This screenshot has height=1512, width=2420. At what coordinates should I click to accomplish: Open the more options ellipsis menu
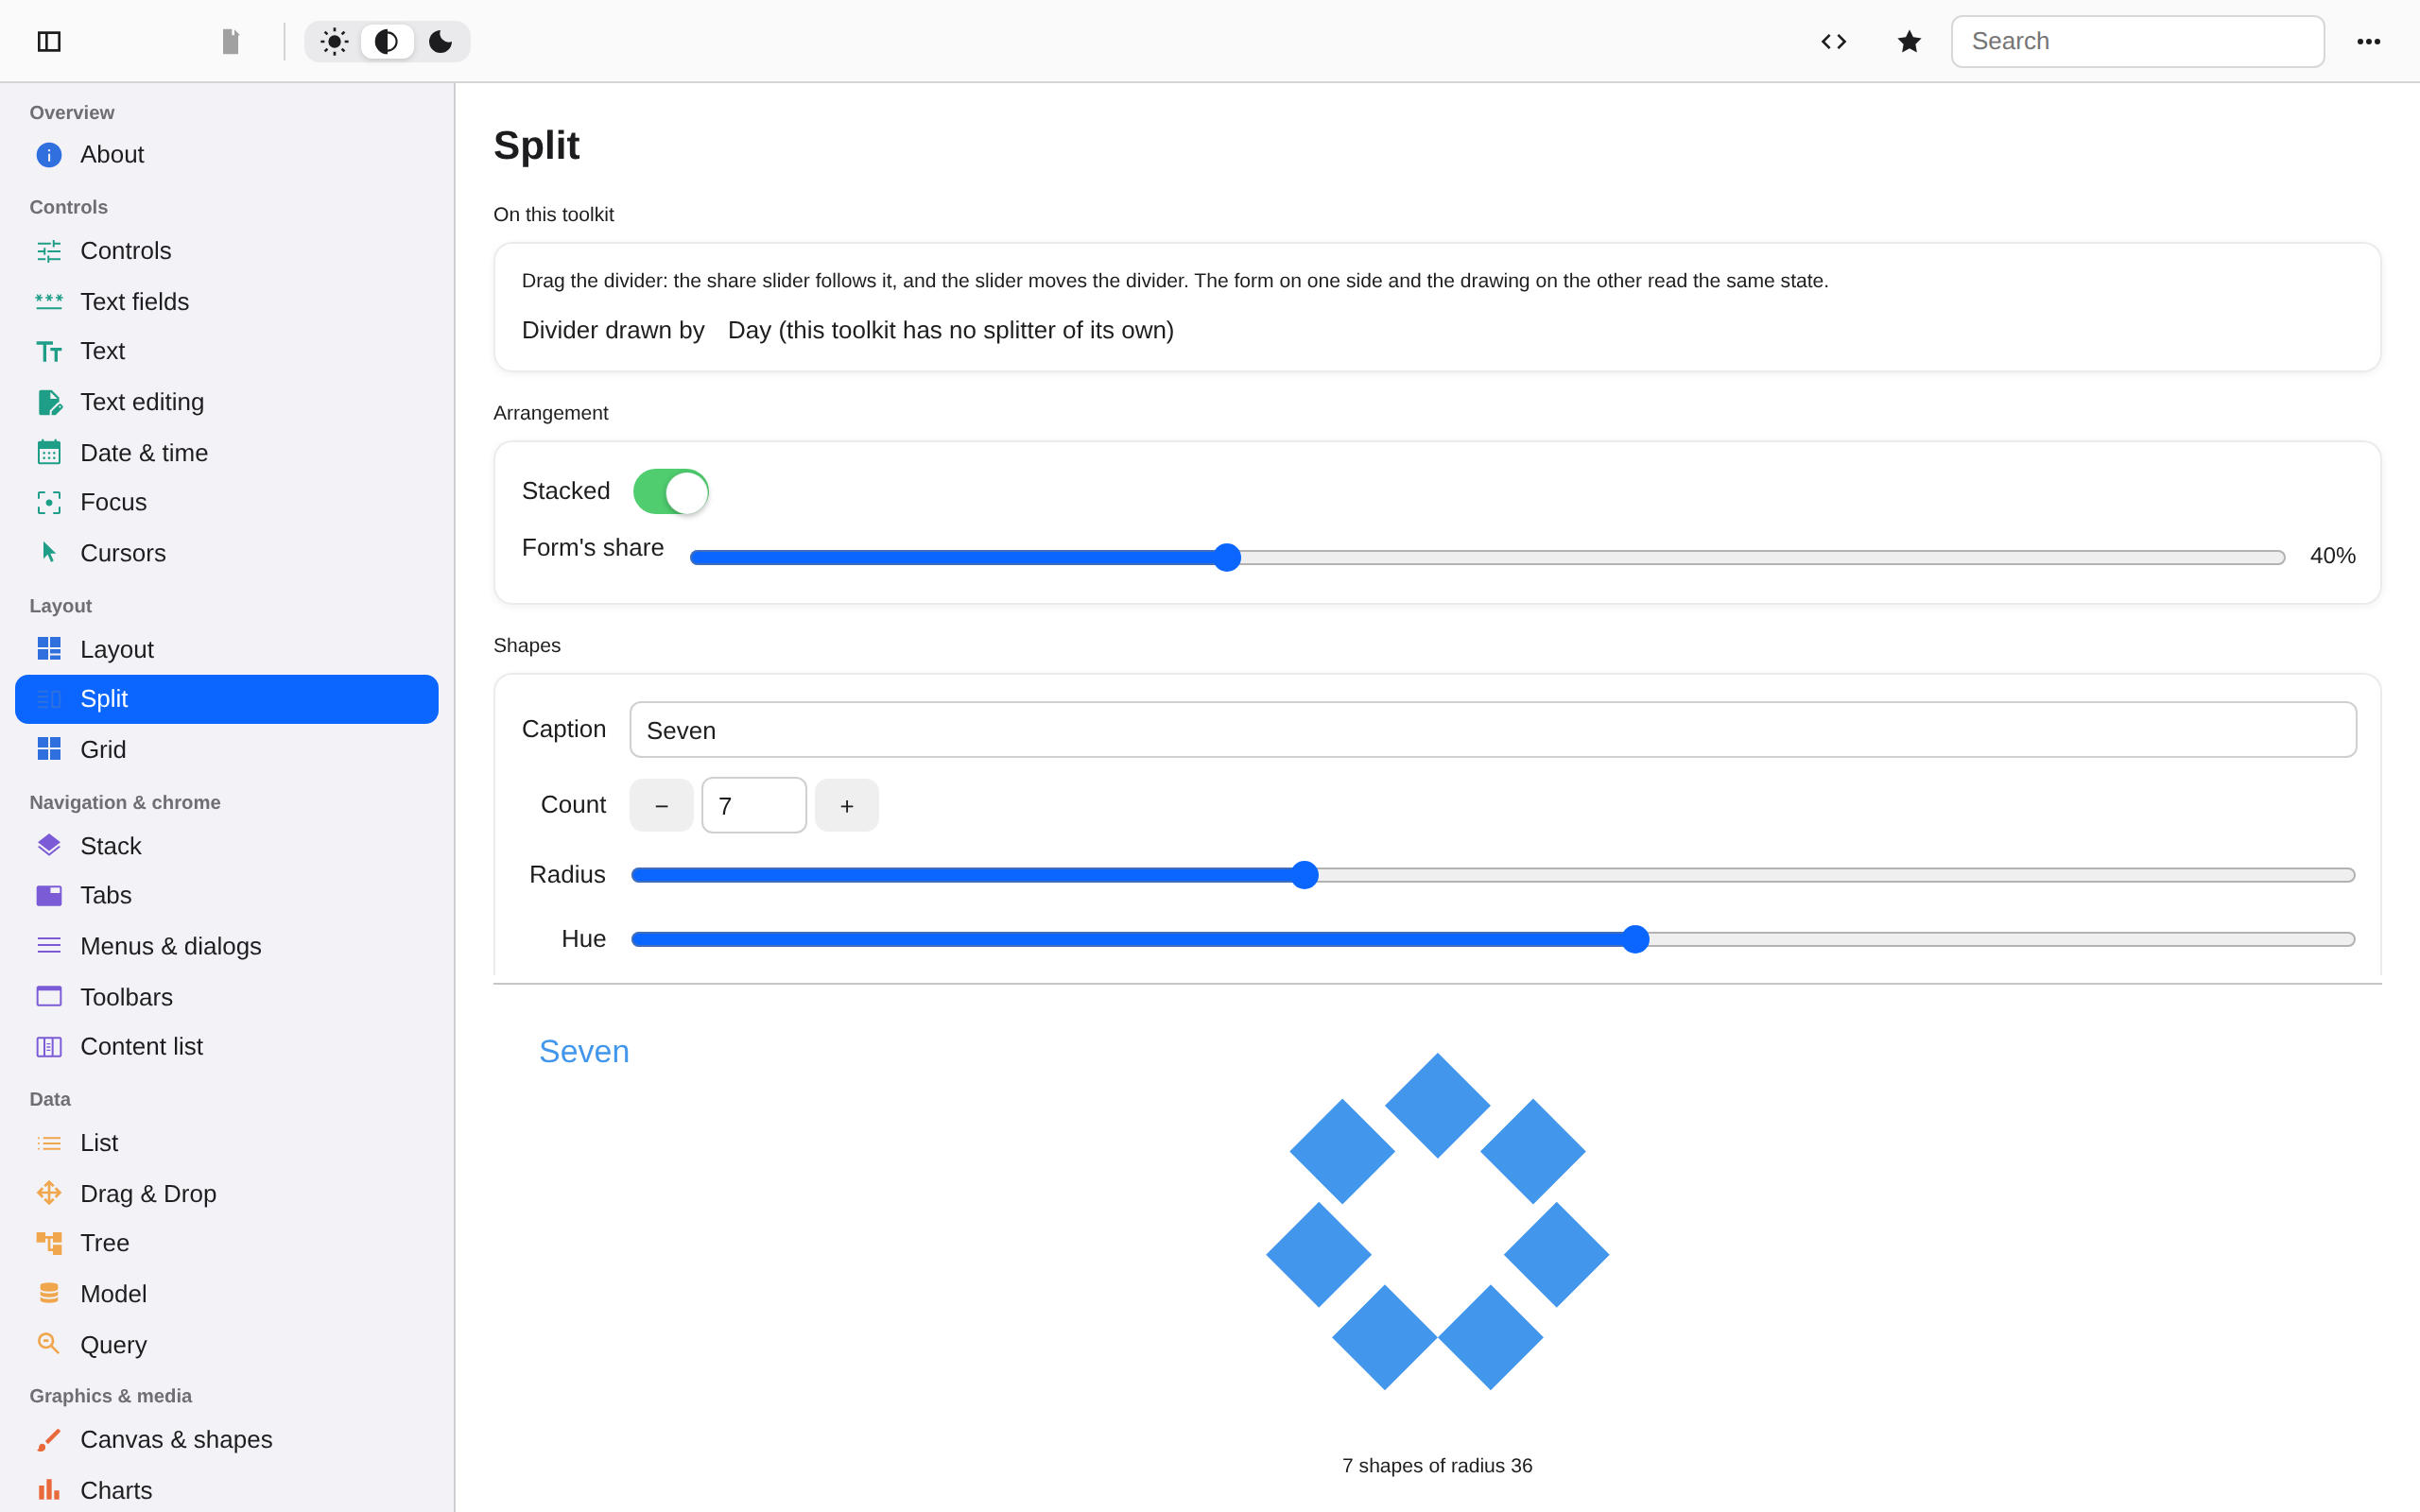click(2368, 41)
